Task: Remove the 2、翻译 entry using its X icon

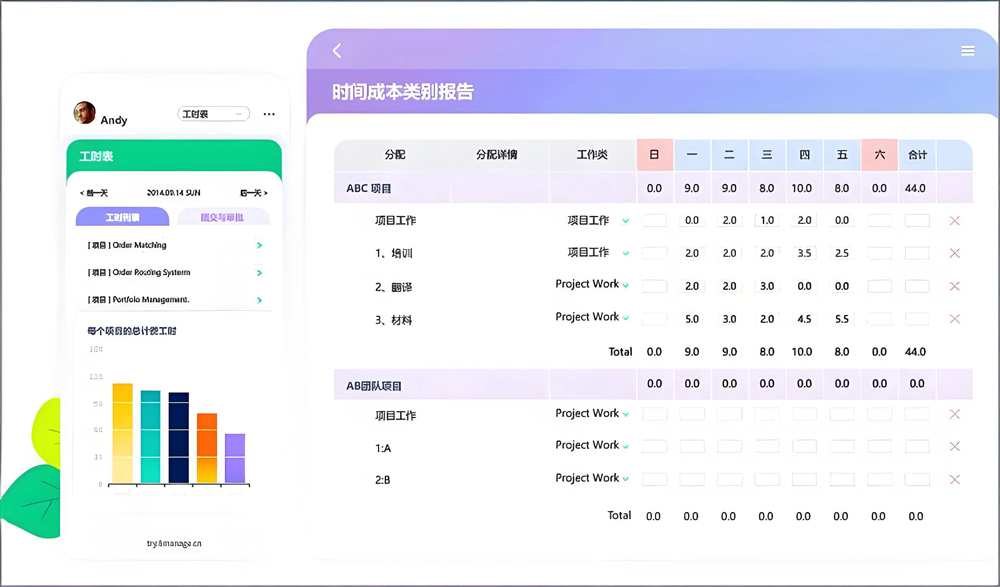Action: [955, 286]
